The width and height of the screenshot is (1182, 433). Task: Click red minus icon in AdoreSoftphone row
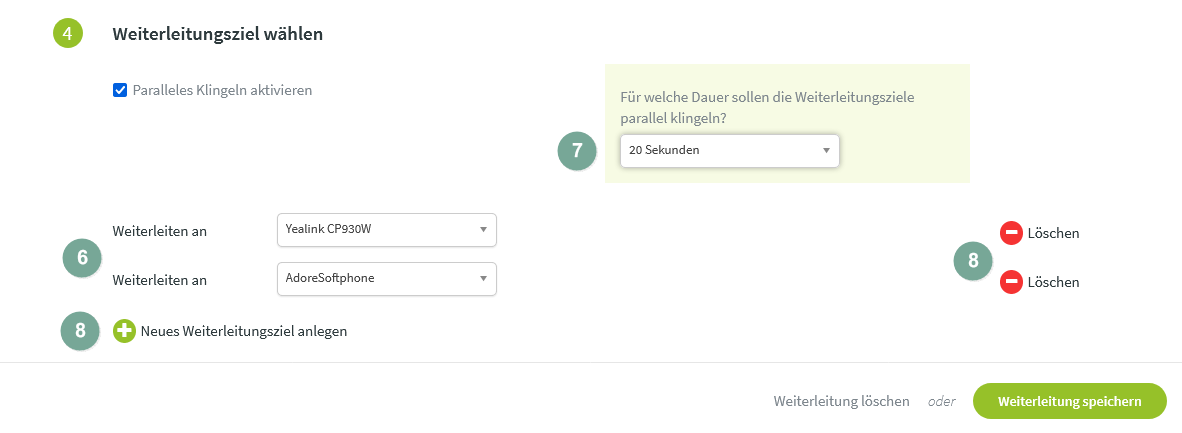[1011, 282]
